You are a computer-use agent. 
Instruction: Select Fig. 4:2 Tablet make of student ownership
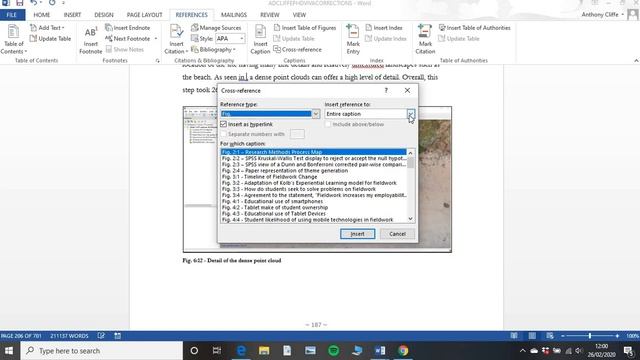[x=313, y=207]
